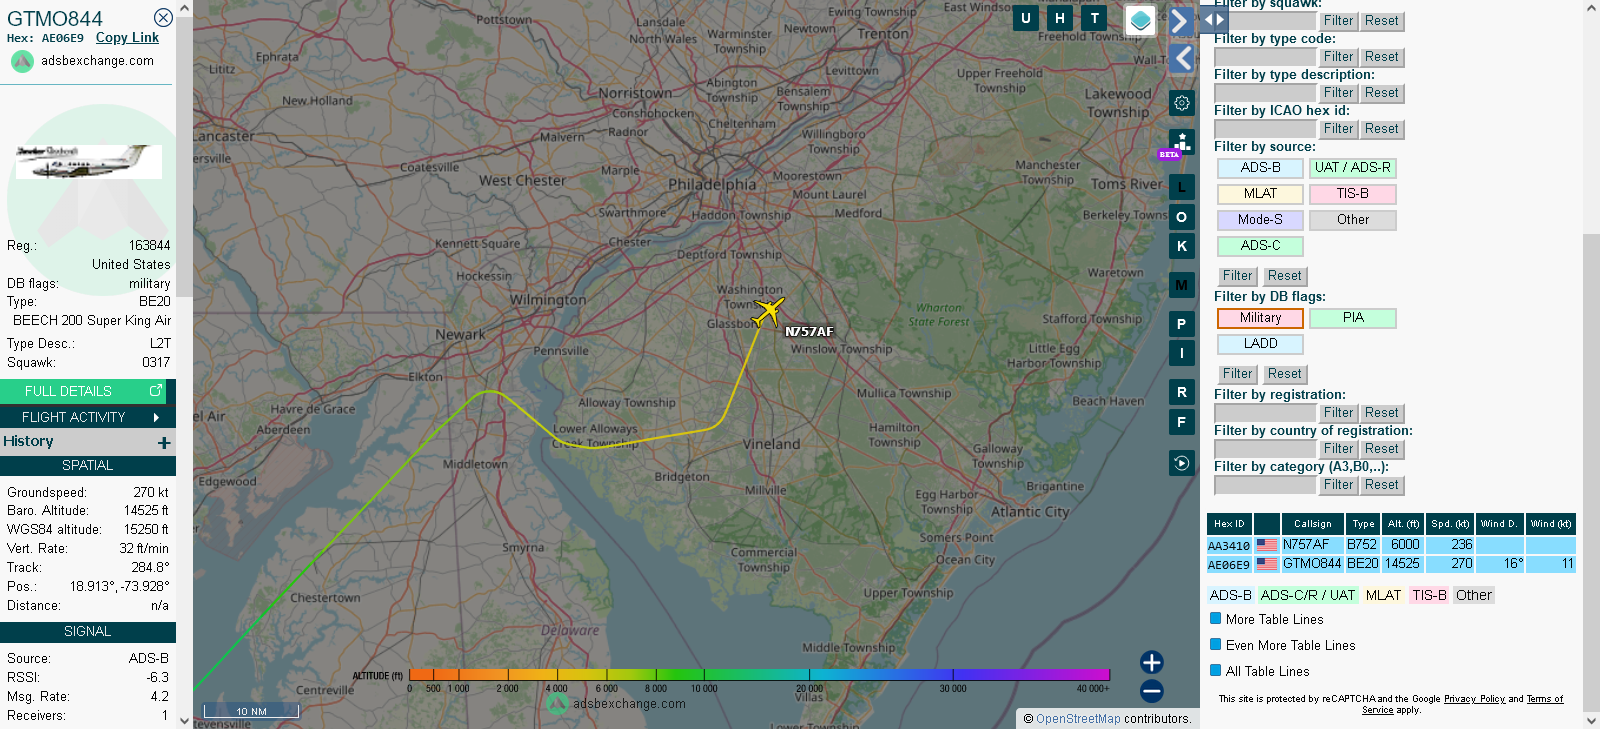Image resolution: width=1600 pixels, height=729 pixels.
Task: Open the map layers selector icon
Action: click(1140, 20)
